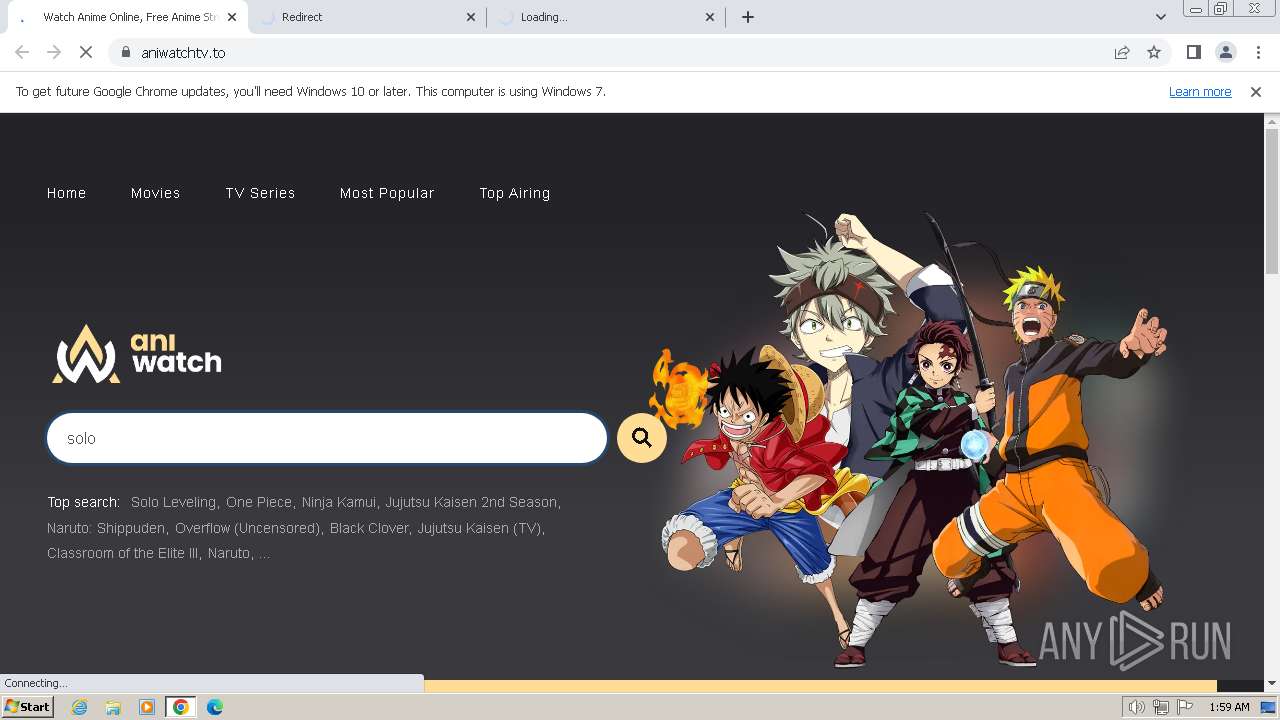Open File Explorer from taskbar
1280x720 pixels.
point(113,707)
